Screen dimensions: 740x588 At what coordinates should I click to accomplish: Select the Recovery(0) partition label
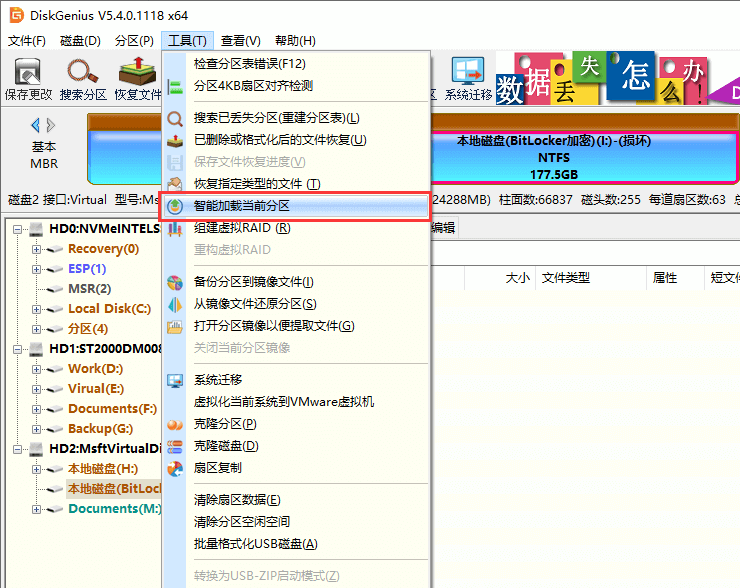[x=103, y=249]
